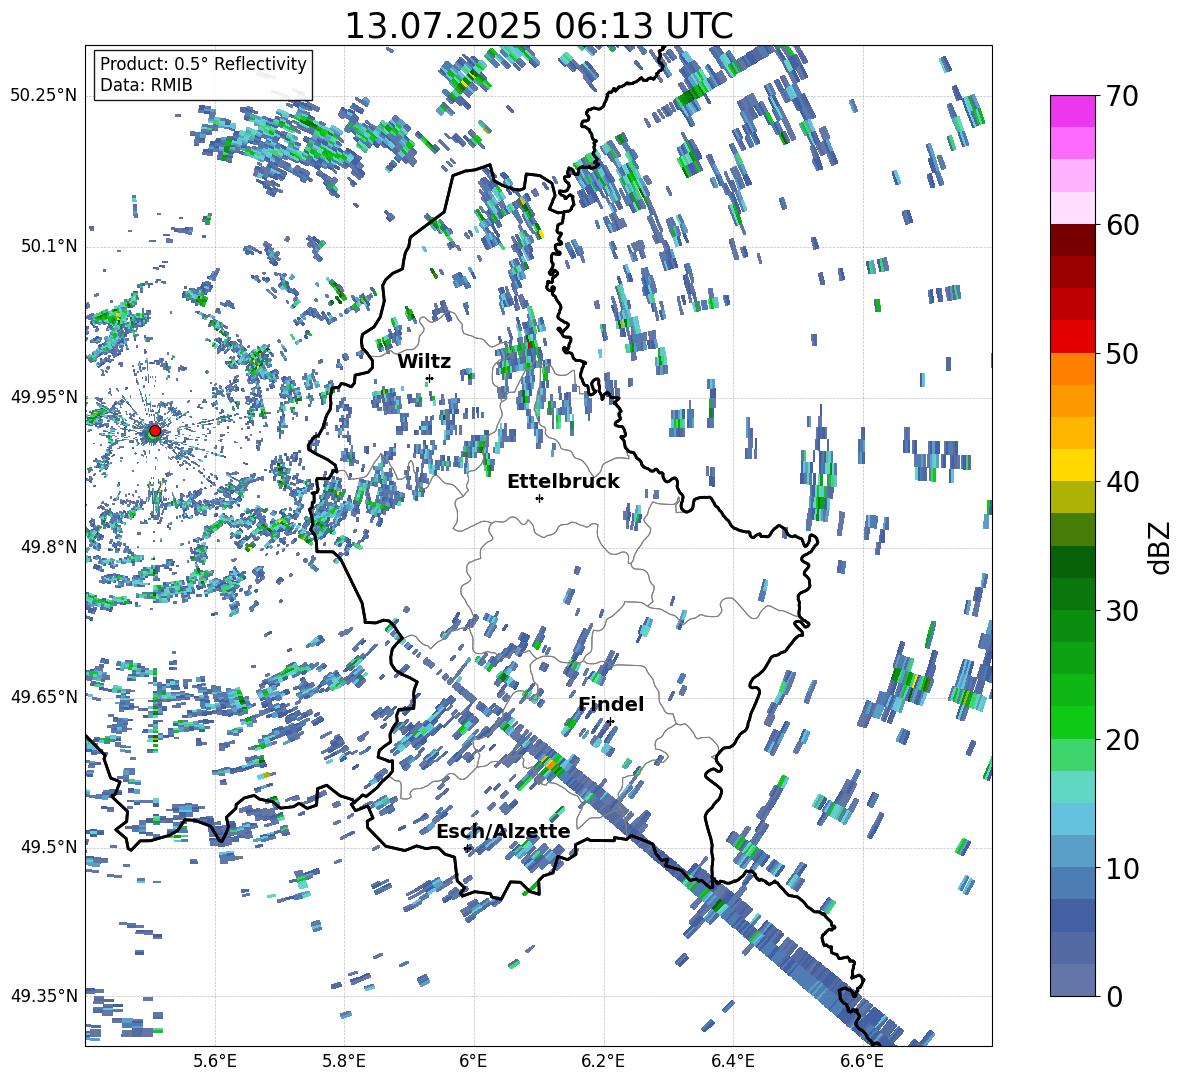The width and height of the screenshot is (1184, 1081).
Task: Click the 60 tick on the colorbar
Action: (1121, 225)
